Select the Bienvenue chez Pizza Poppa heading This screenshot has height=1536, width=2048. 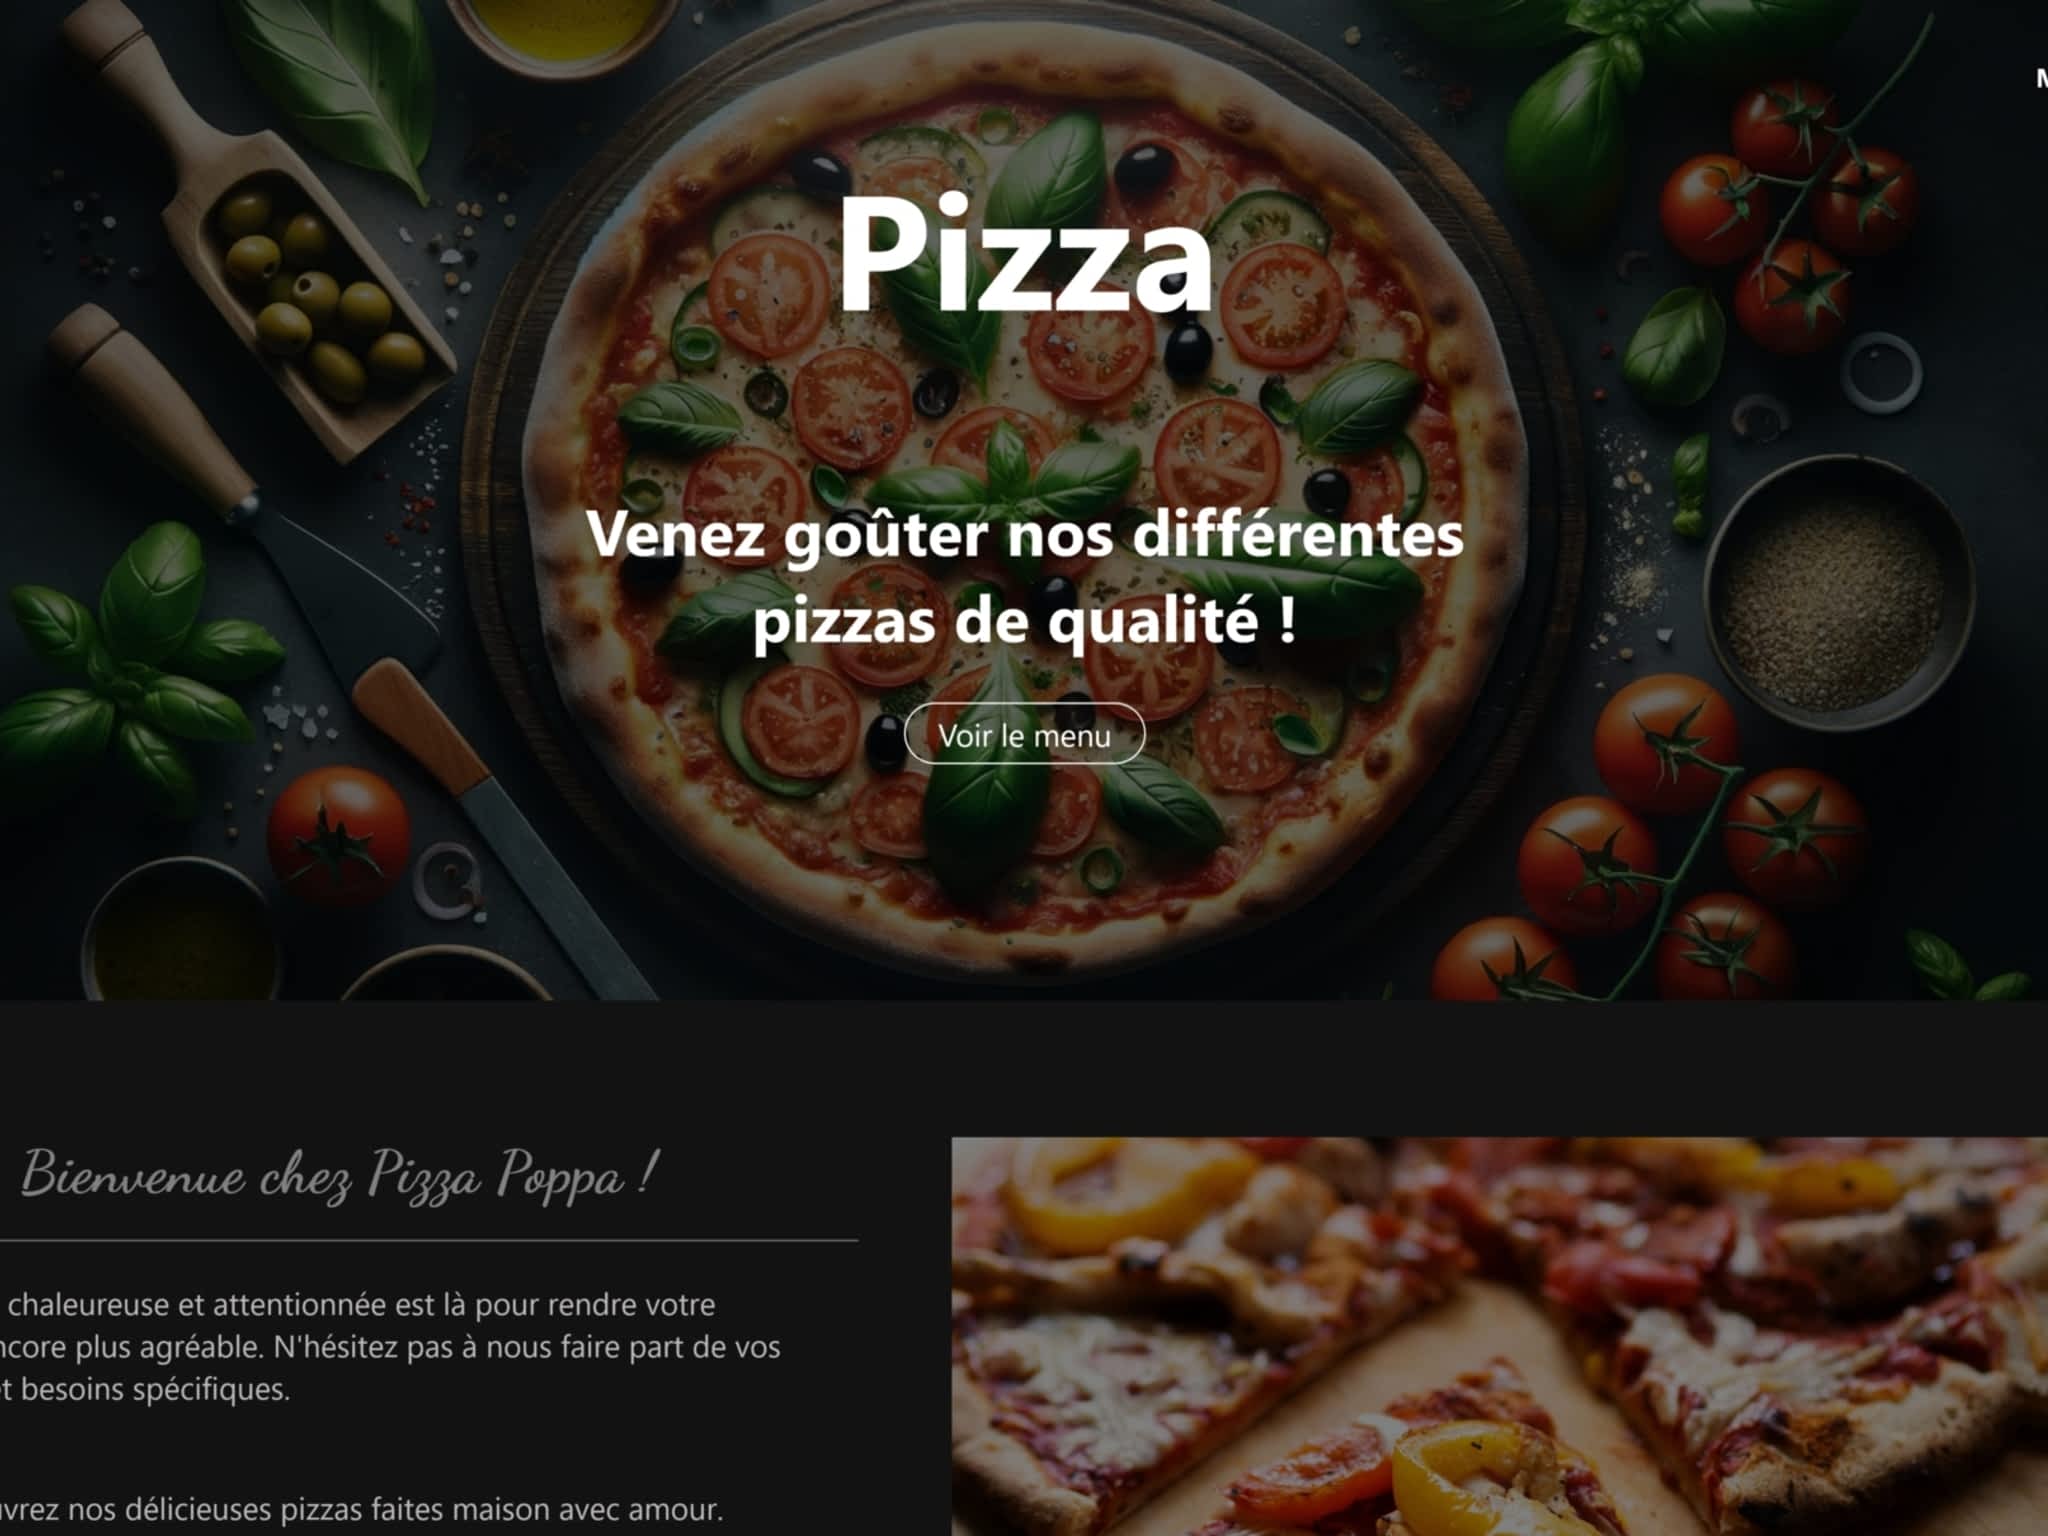tap(340, 1176)
